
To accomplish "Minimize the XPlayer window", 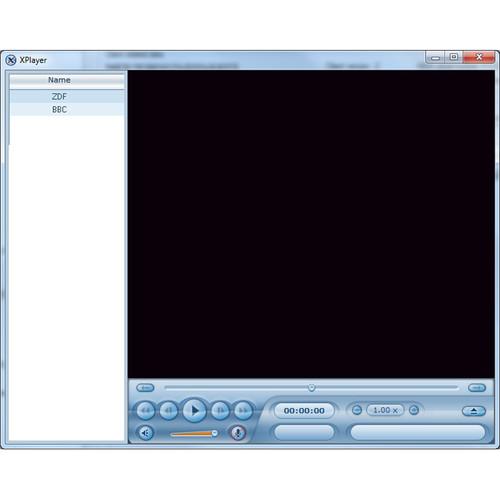I will point(435,57).
